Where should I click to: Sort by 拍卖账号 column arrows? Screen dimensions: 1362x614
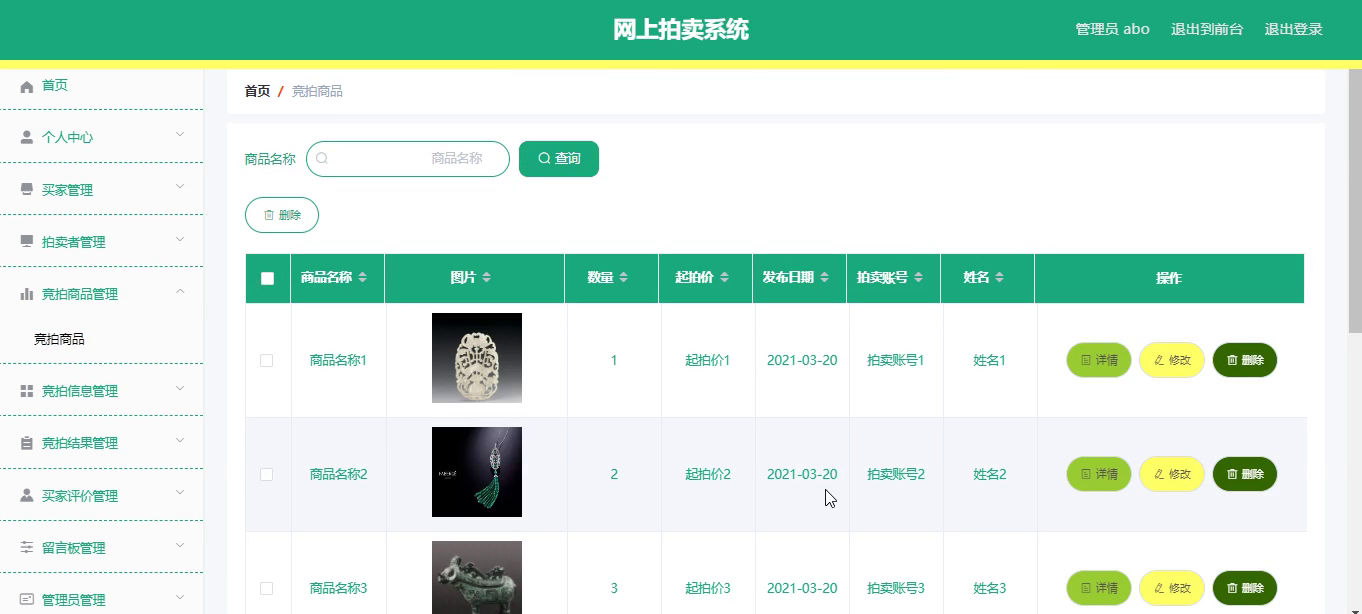pos(918,278)
